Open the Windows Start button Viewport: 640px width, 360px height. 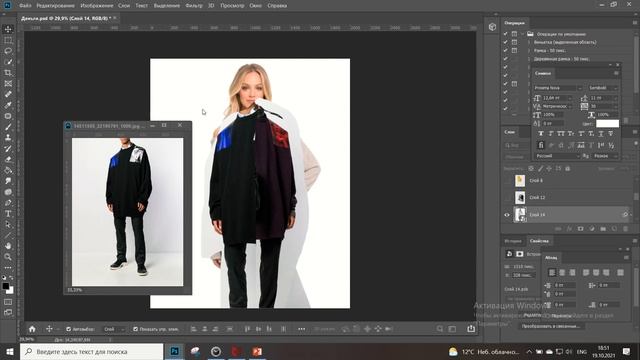click(x=10, y=351)
